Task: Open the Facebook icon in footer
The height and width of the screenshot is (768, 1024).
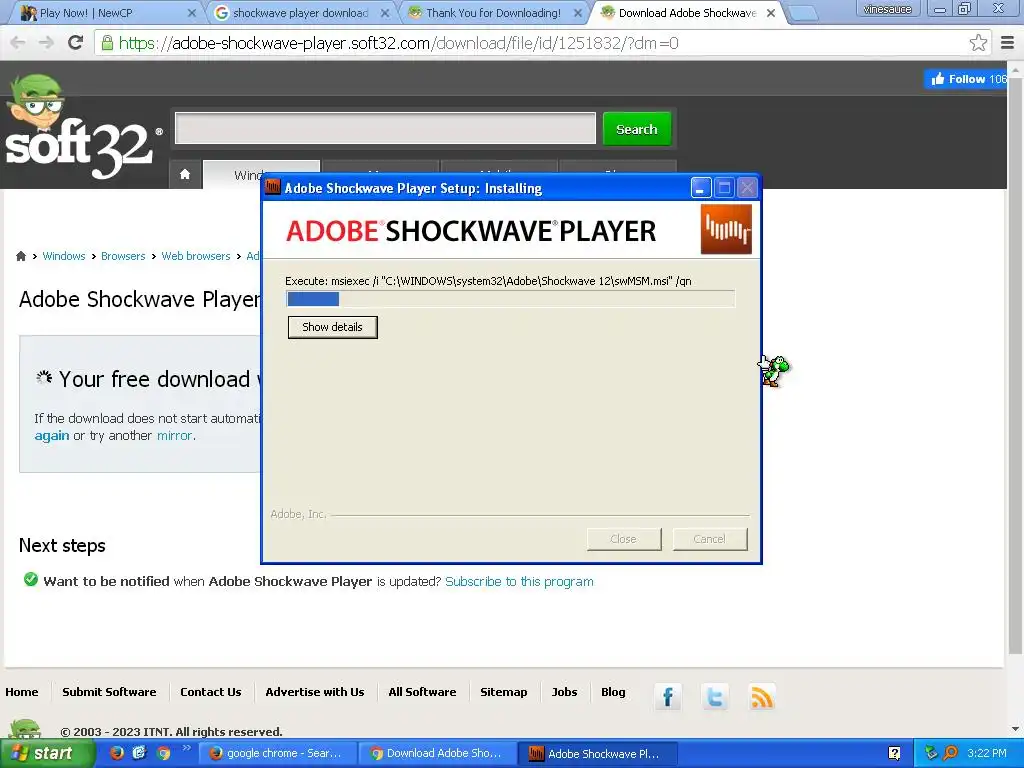Action: point(667,697)
